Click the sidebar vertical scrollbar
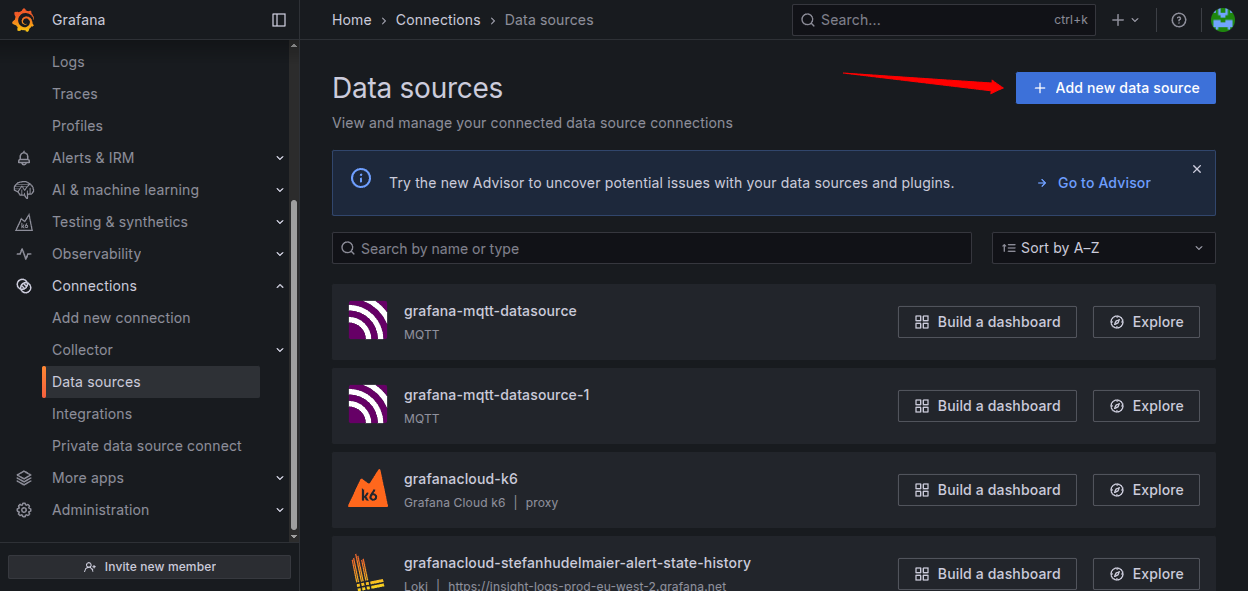Screen dimensions: 1248x591 (294, 365)
